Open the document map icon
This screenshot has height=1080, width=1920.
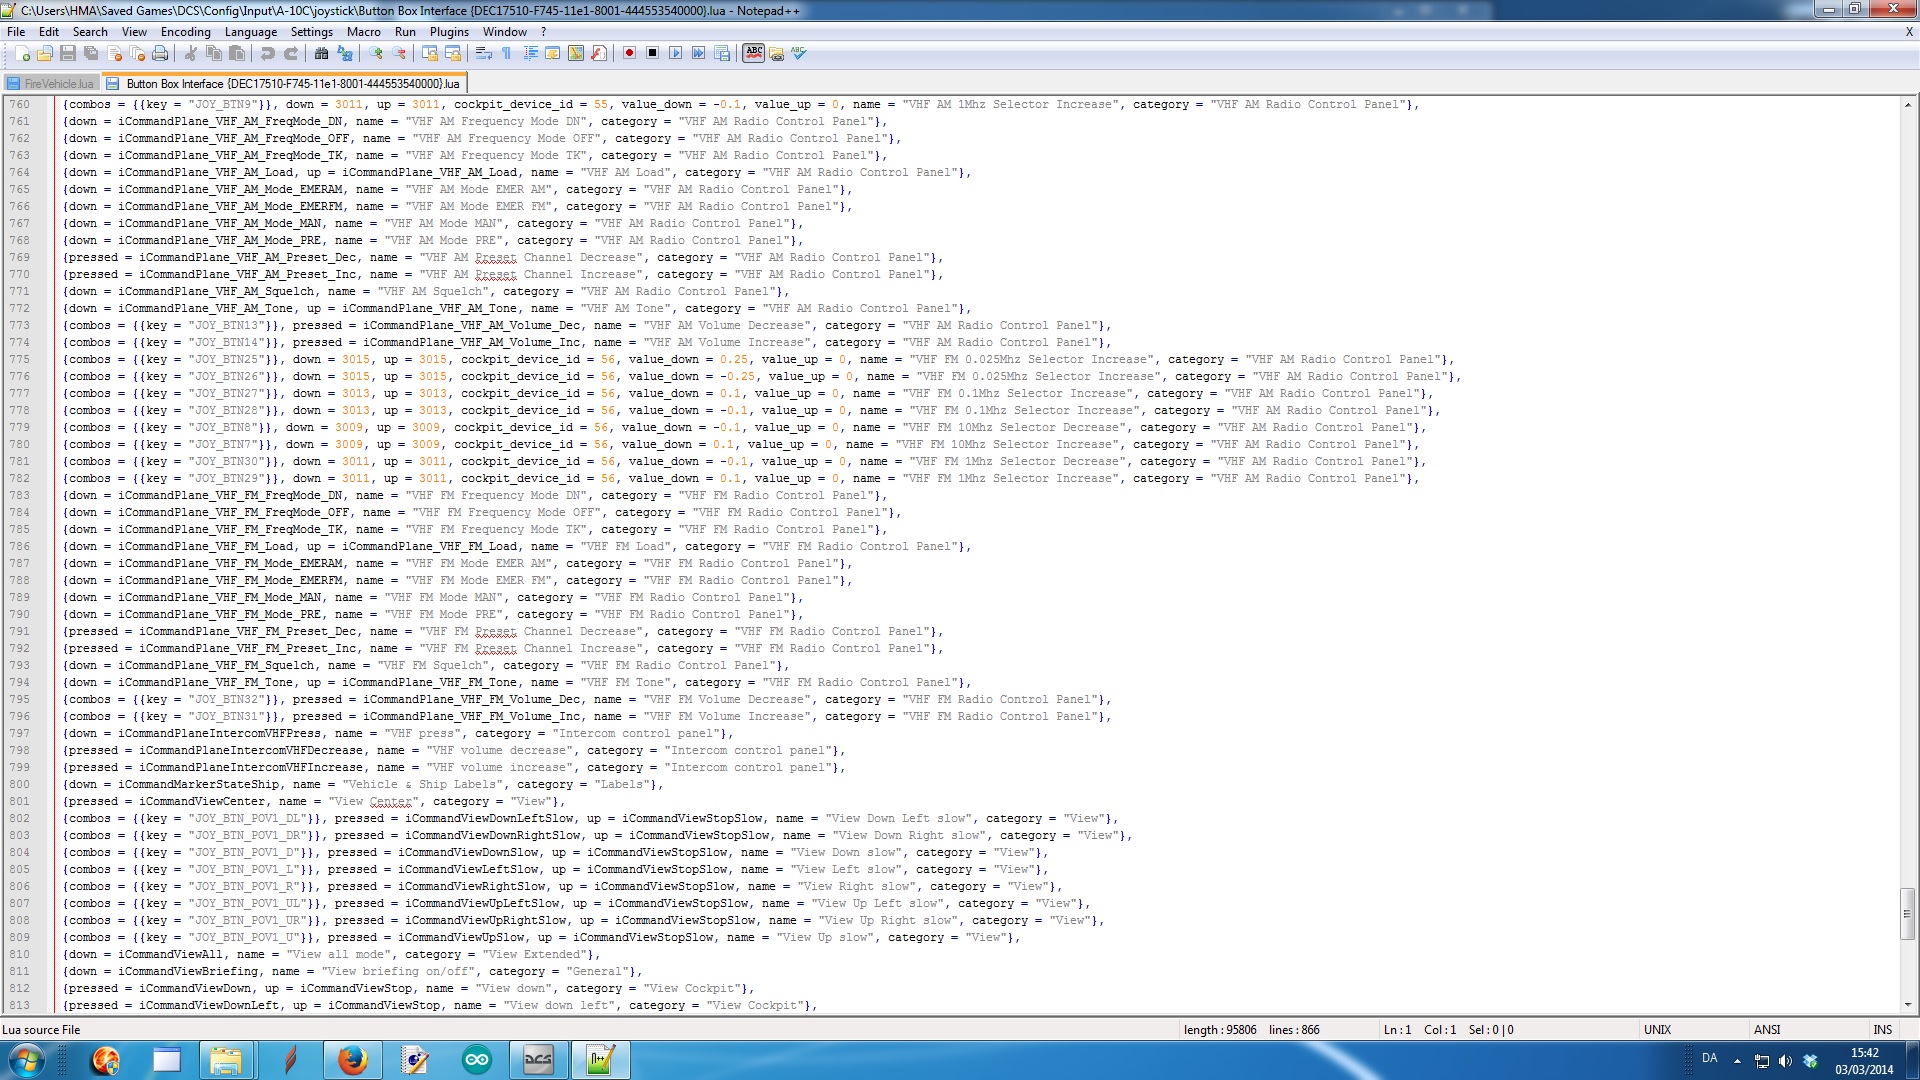[576, 53]
